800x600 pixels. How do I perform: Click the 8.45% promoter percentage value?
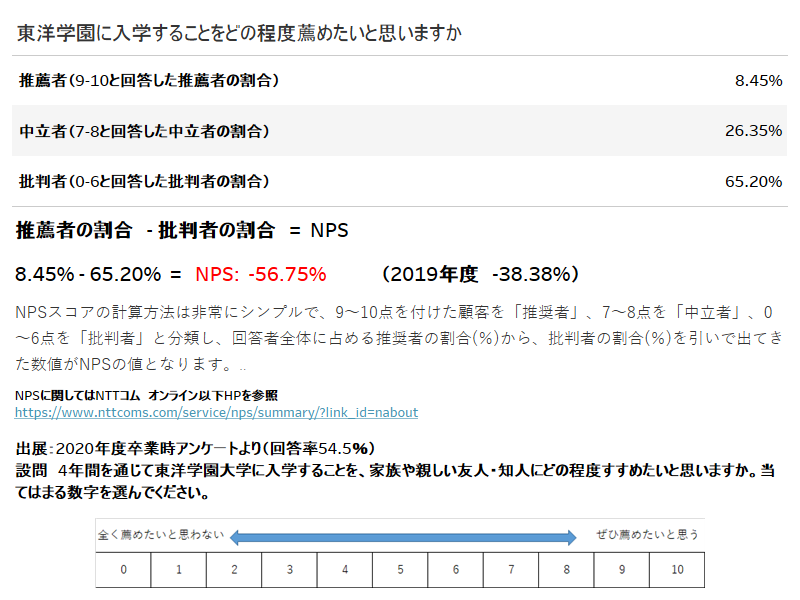[x=758, y=81]
